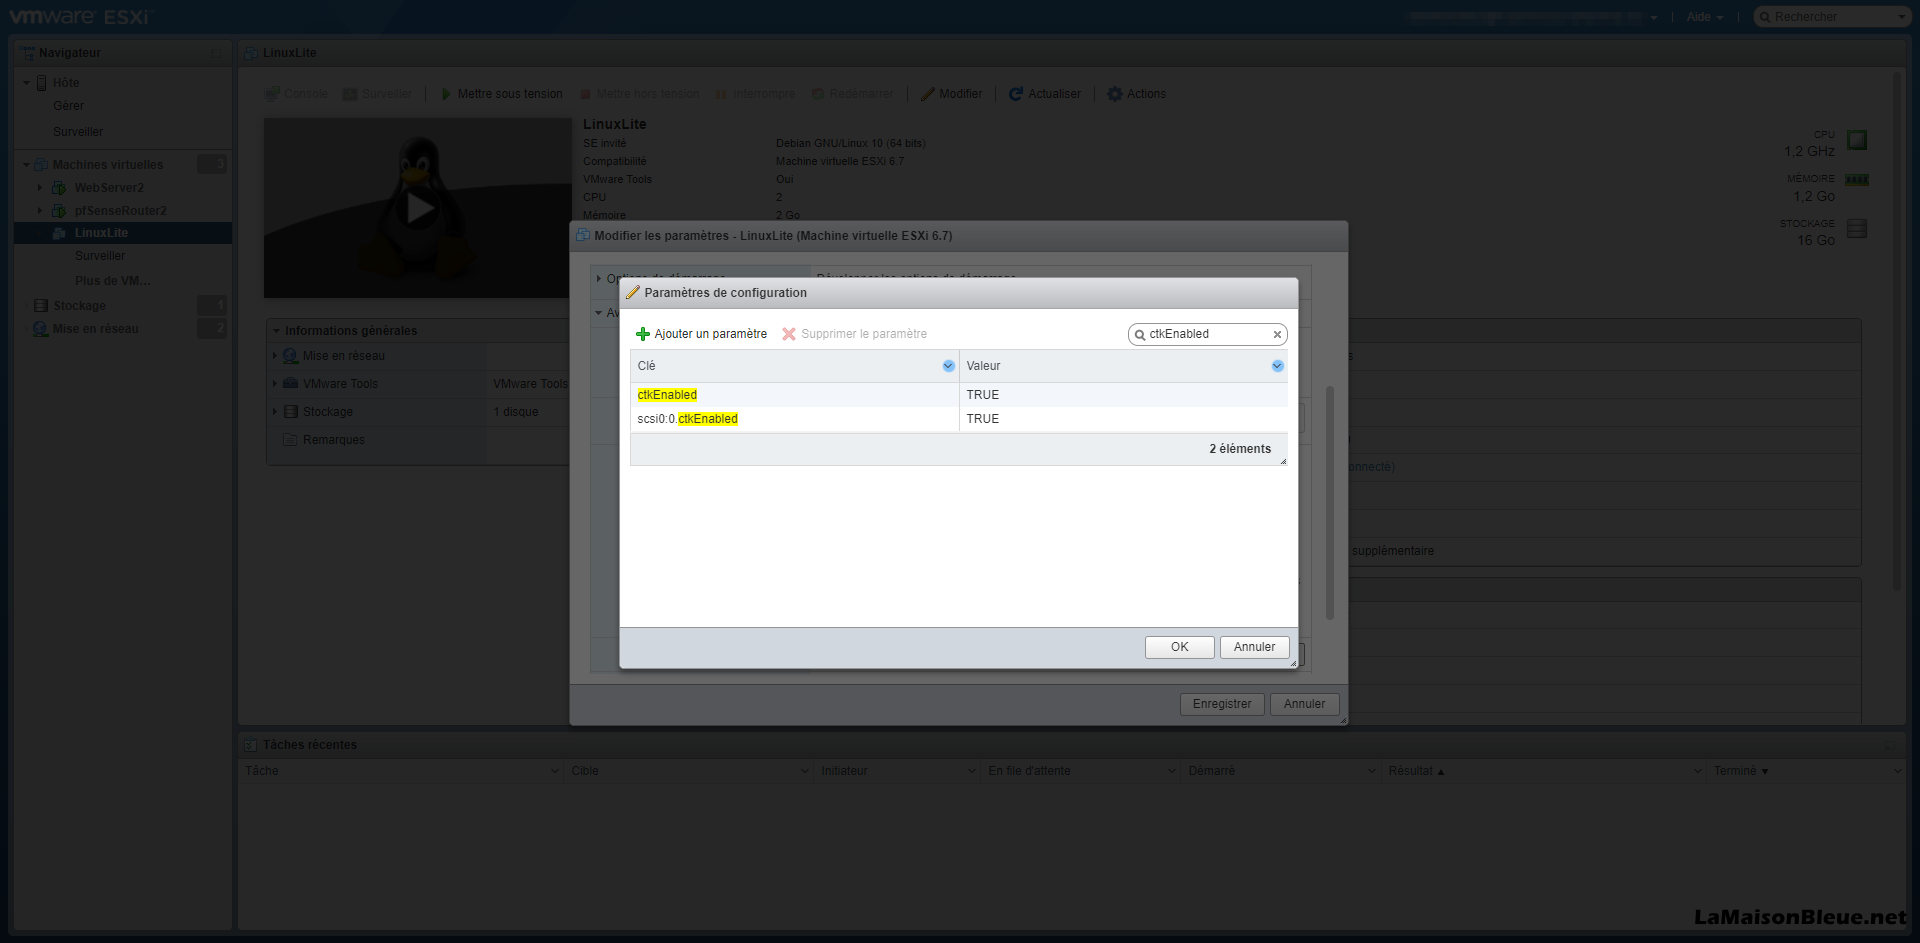Open Plus de VM... in the navigator
Screen dimensions: 1920x943
point(112,281)
